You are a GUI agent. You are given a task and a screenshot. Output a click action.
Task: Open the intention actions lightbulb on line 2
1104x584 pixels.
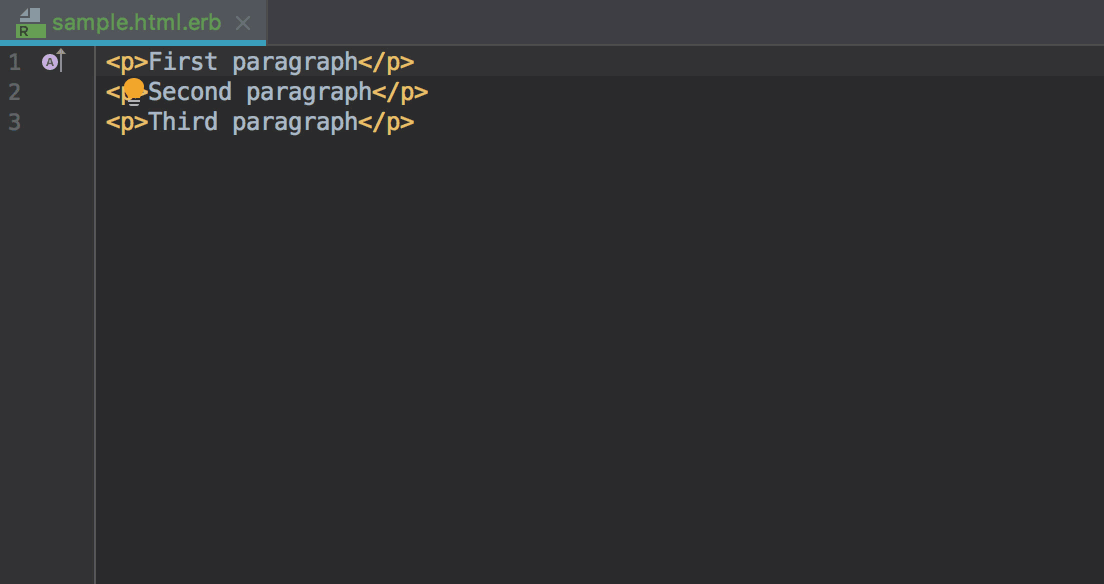point(133,91)
